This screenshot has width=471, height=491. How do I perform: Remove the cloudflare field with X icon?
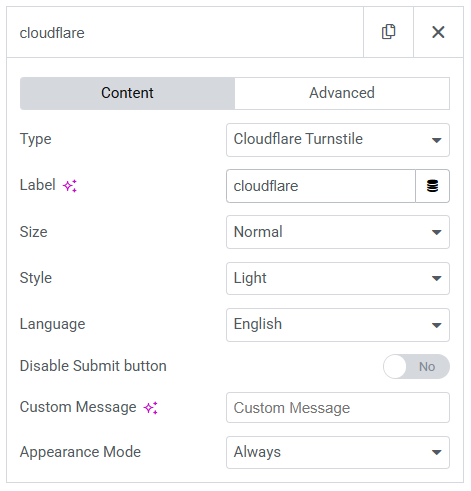438,32
